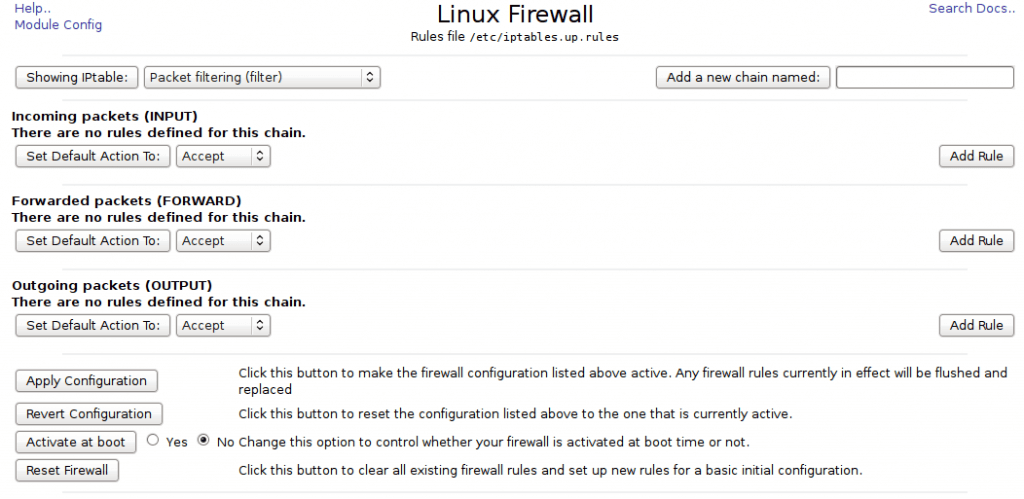Expand FORWARD chain default action dropdown
This screenshot has height=499, width=1024.
223,241
